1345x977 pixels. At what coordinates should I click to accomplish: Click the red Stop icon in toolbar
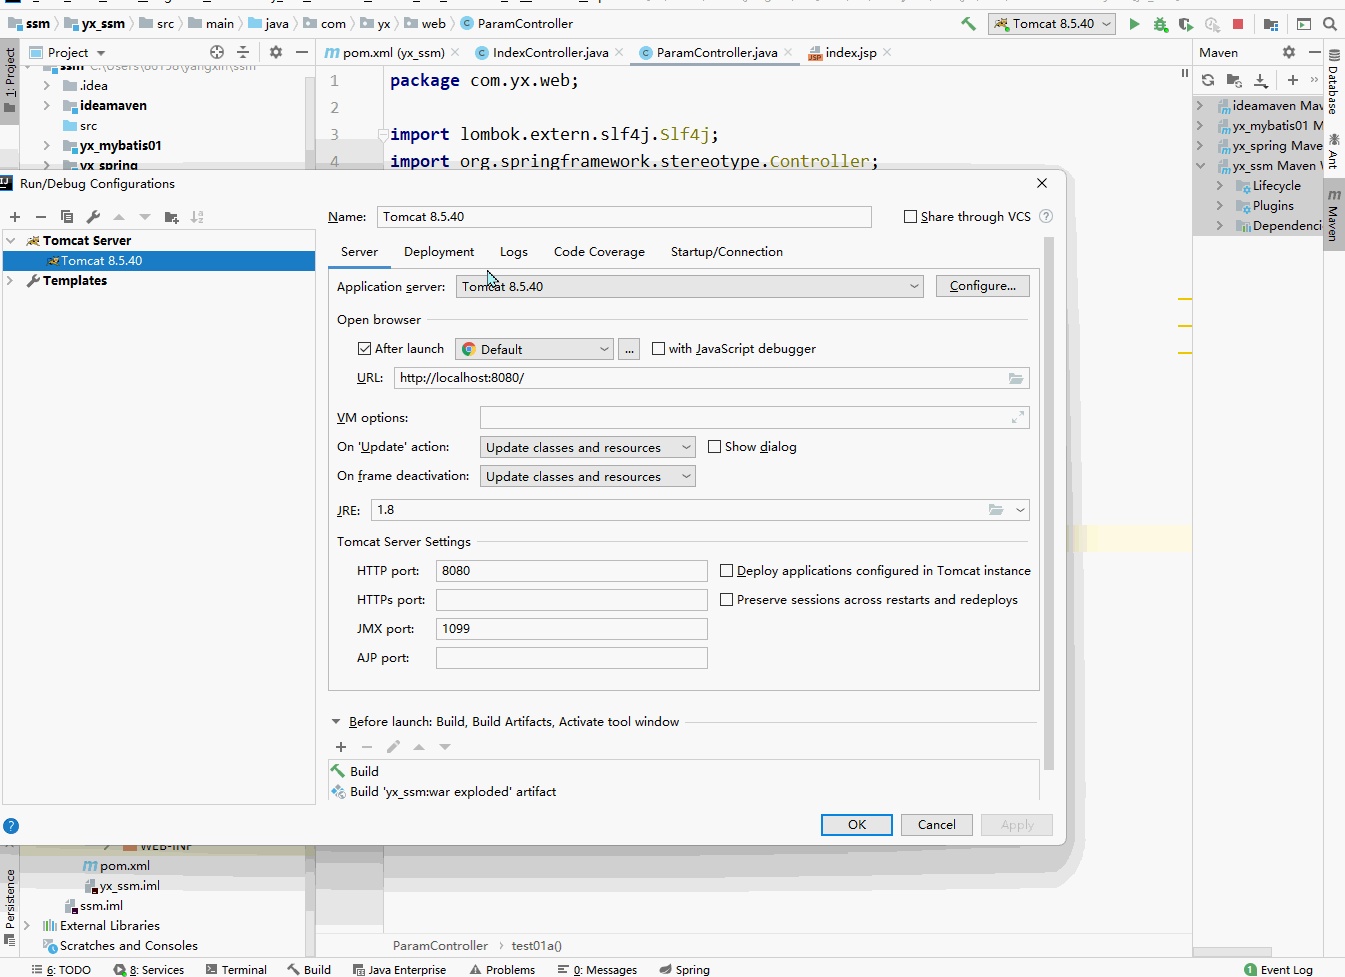1238,24
